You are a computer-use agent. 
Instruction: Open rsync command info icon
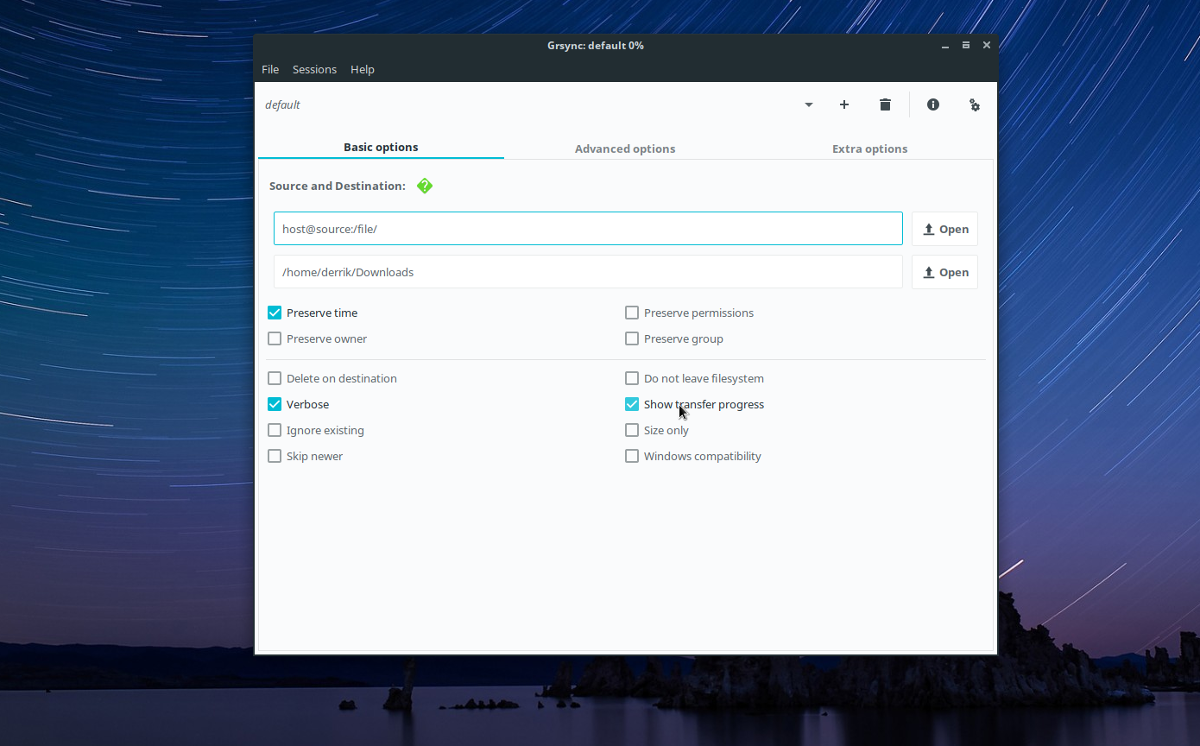point(933,105)
